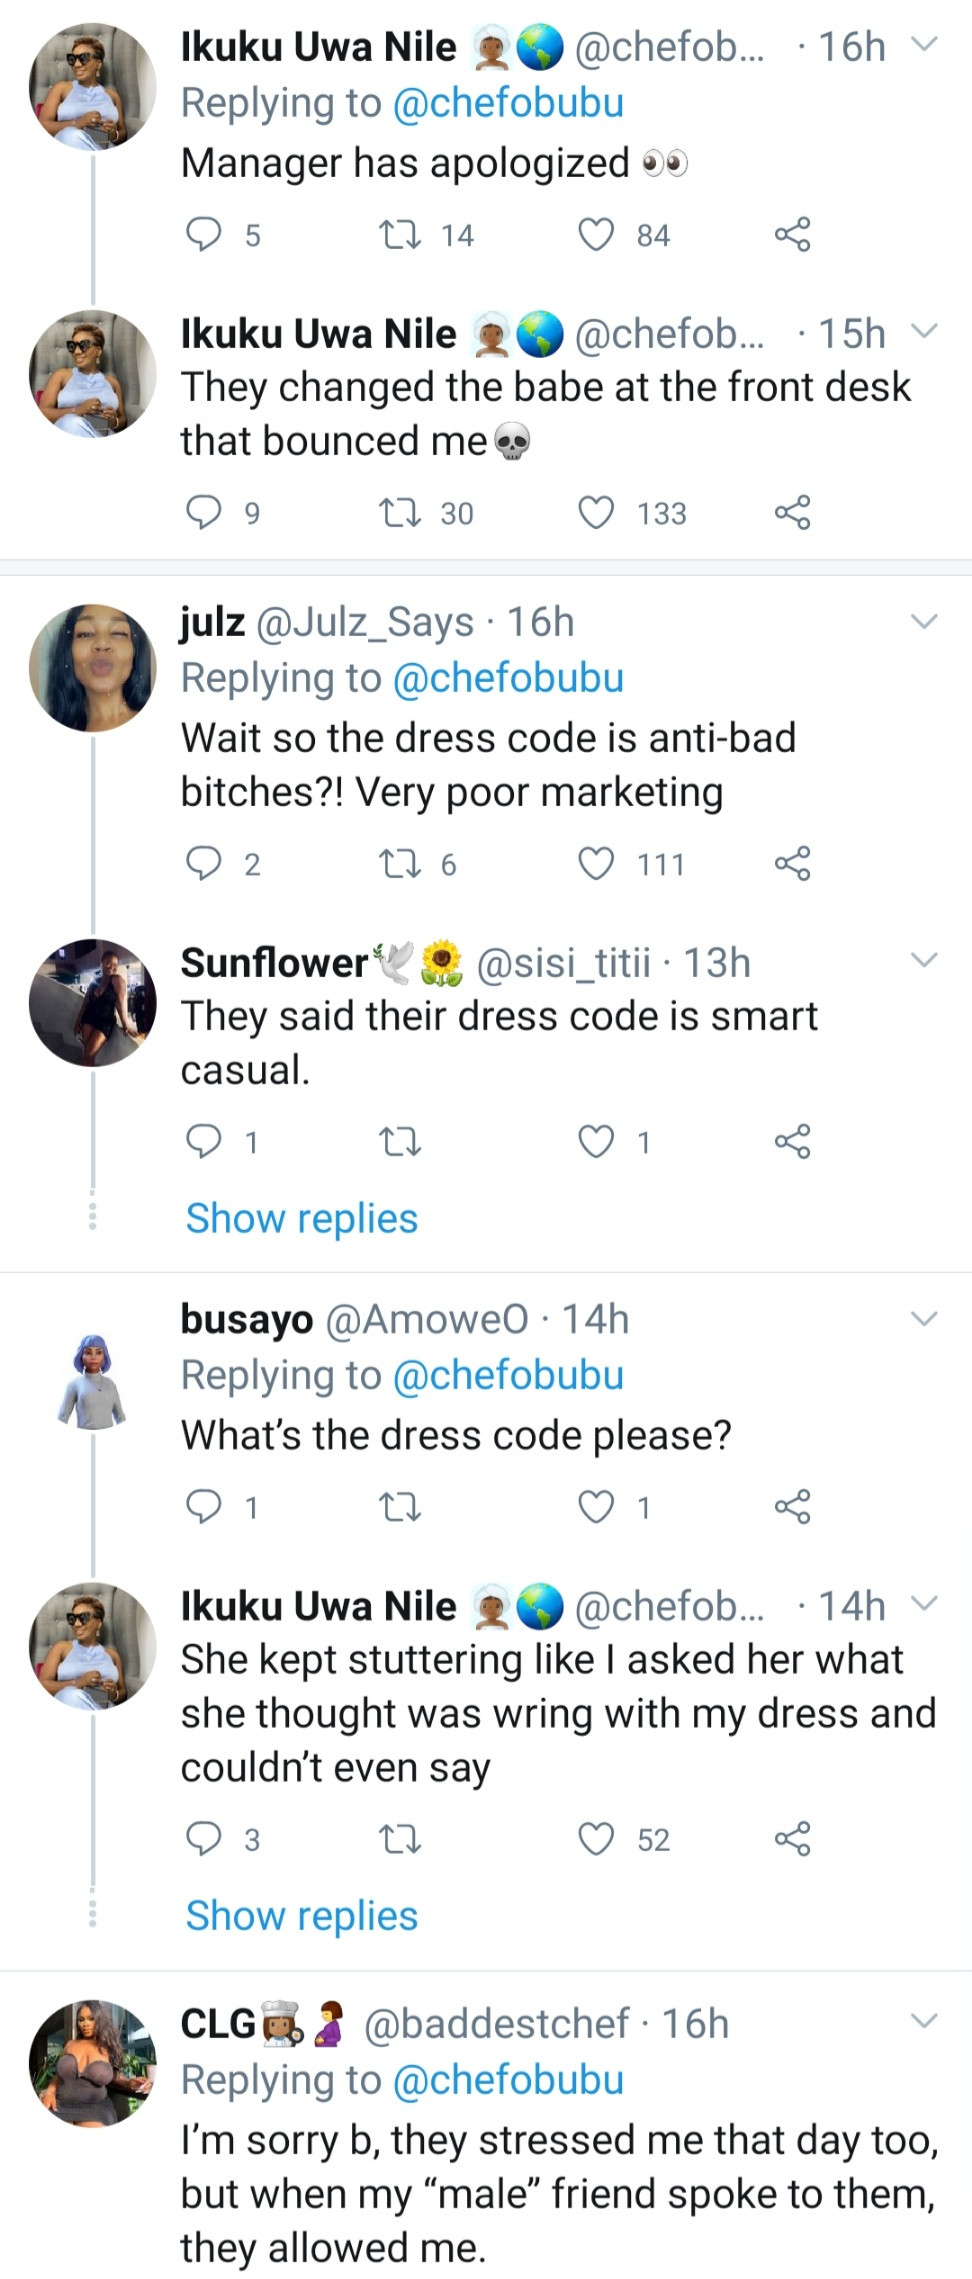Like the front desk babe tweet
Image resolution: width=972 pixels, height=2279 pixels.
(x=597, y=513)
